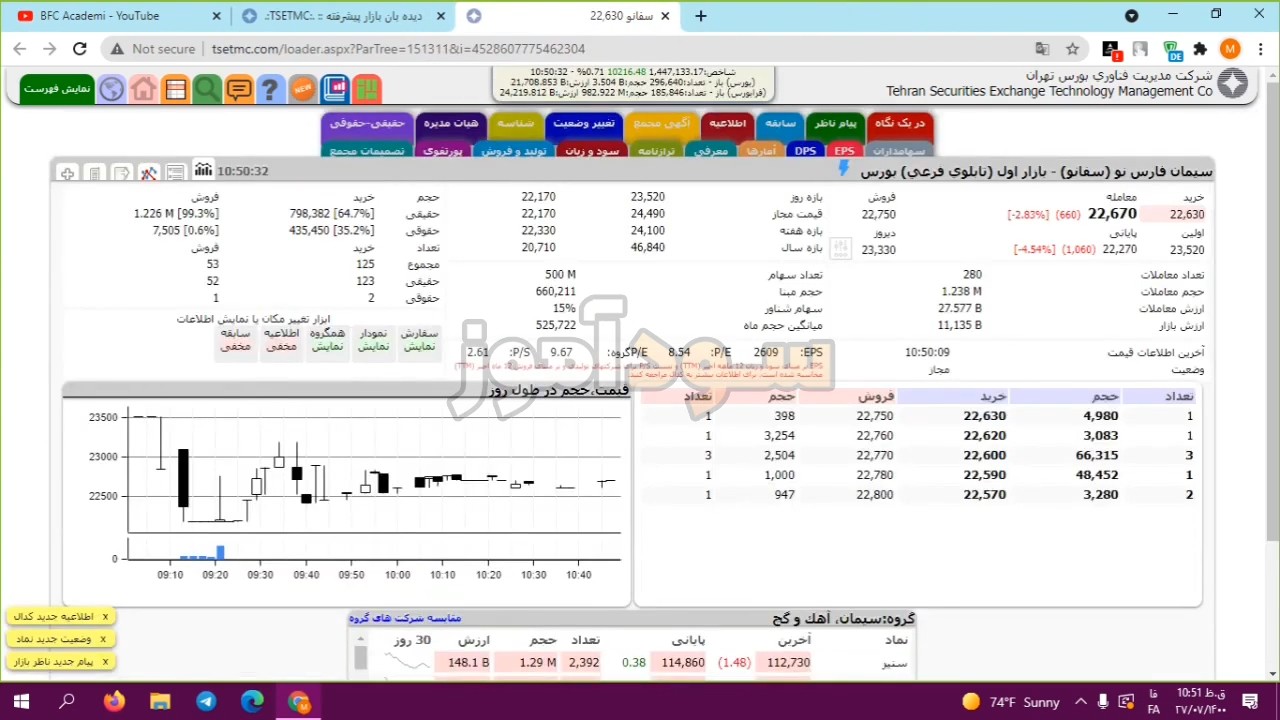
Task: Open the تصمیمات مجمع tab
Action: point(367,151)
